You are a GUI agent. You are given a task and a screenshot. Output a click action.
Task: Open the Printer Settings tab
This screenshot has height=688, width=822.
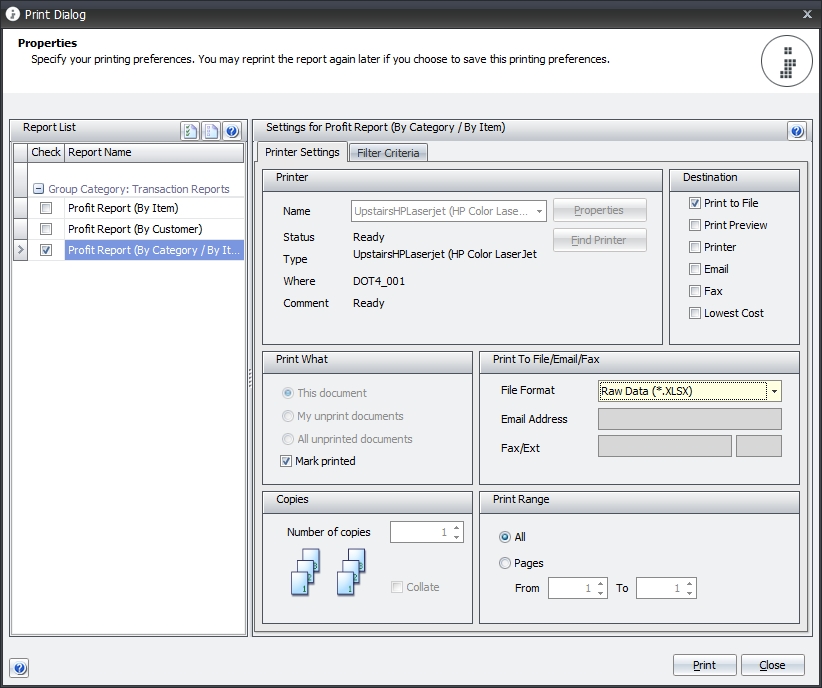click(303, 153)
